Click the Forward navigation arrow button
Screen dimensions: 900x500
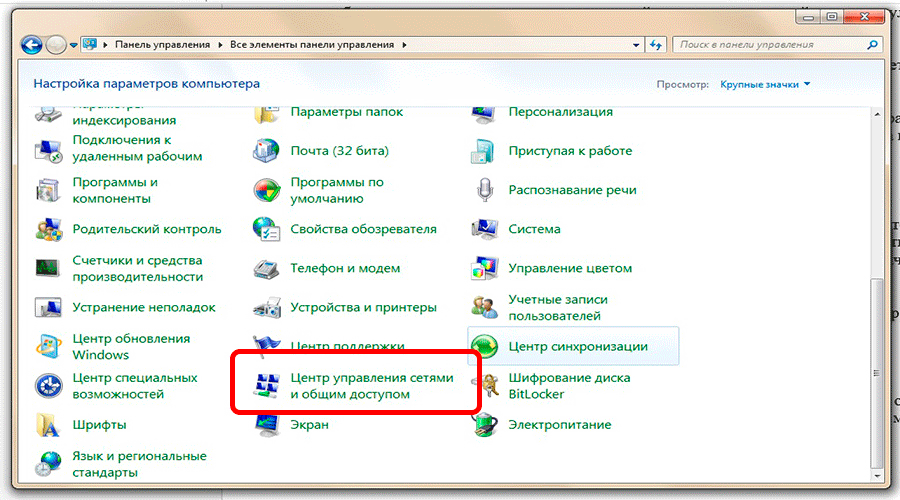[x=56, y=45]
